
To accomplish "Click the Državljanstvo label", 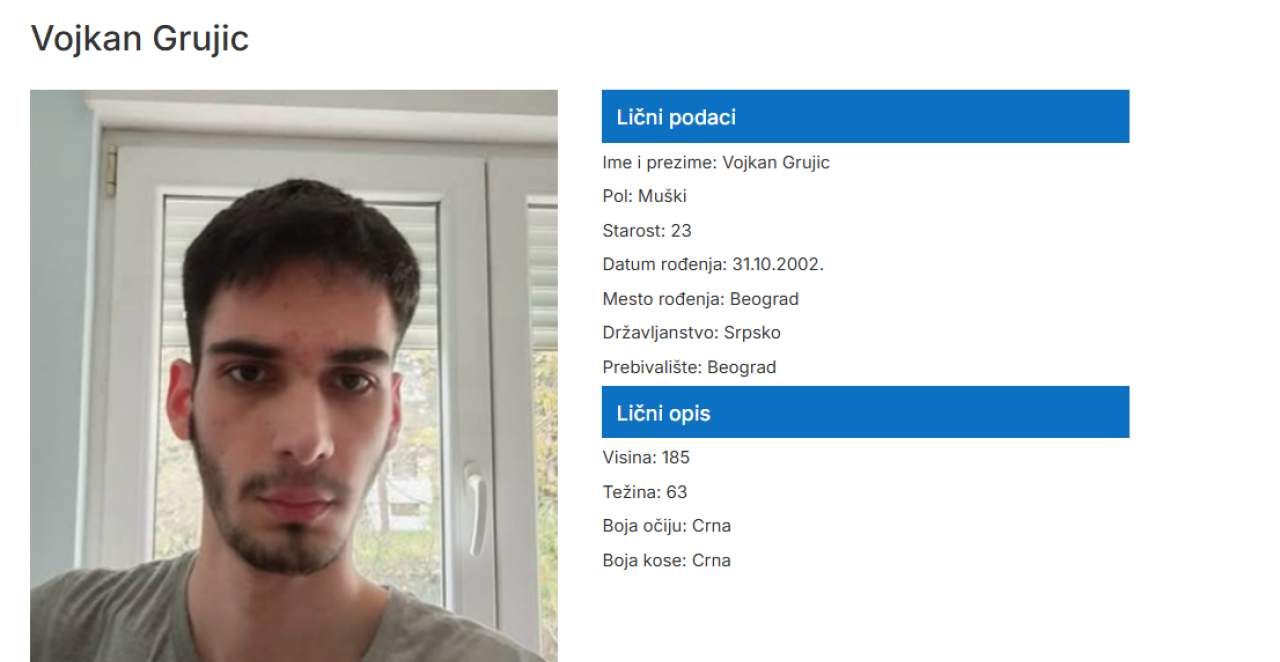I will click(661, 333).
